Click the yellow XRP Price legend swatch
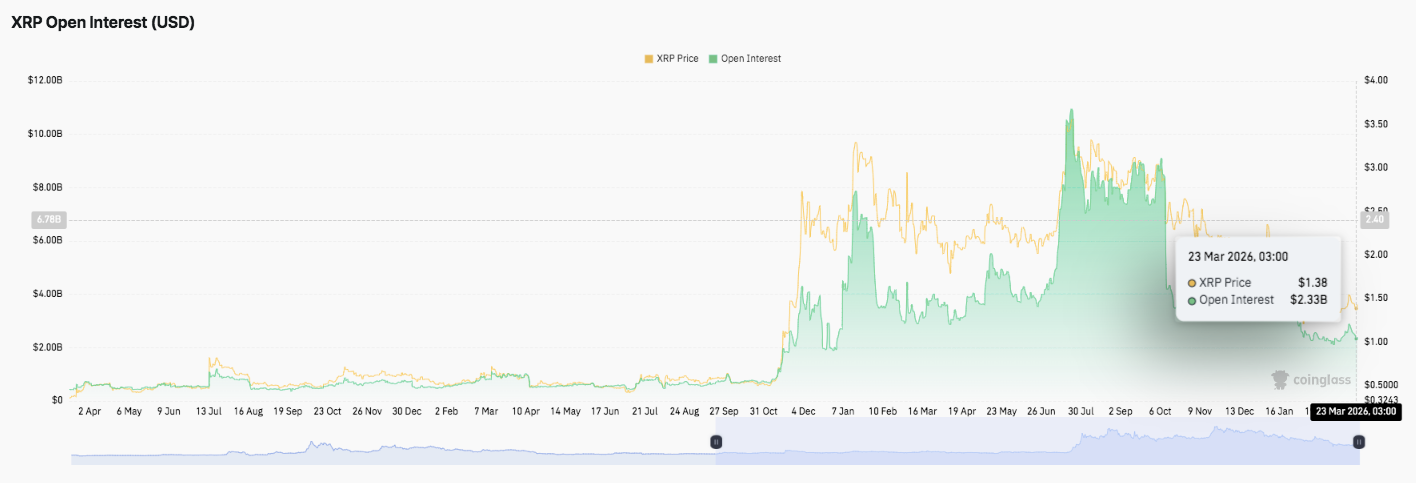This screenshot has height=483, width=1416. 648,59
